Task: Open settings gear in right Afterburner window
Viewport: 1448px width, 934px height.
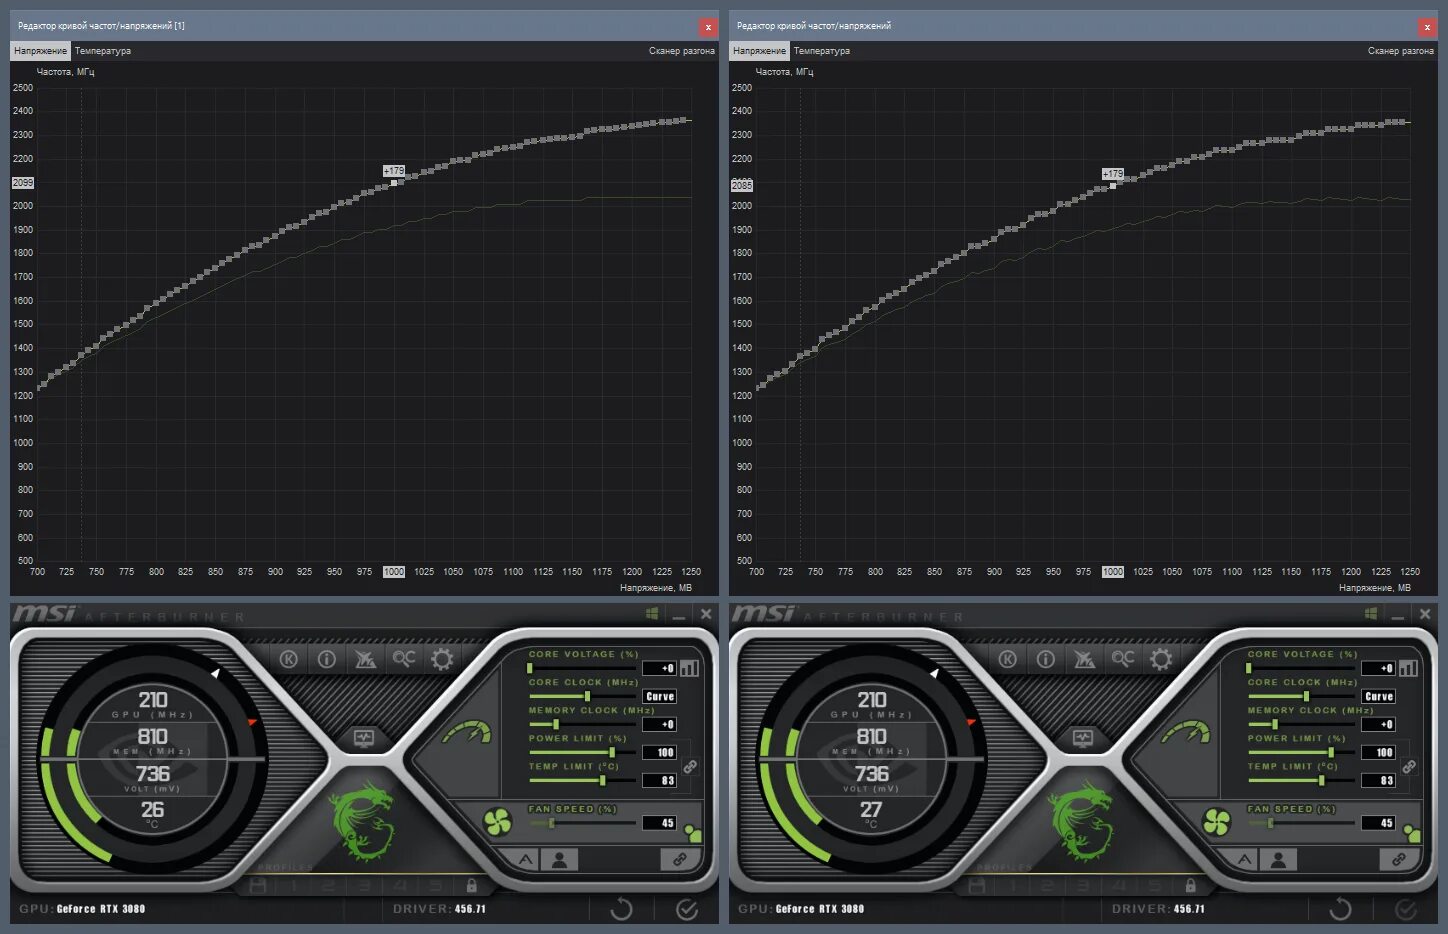Action: click(1161, 659)
